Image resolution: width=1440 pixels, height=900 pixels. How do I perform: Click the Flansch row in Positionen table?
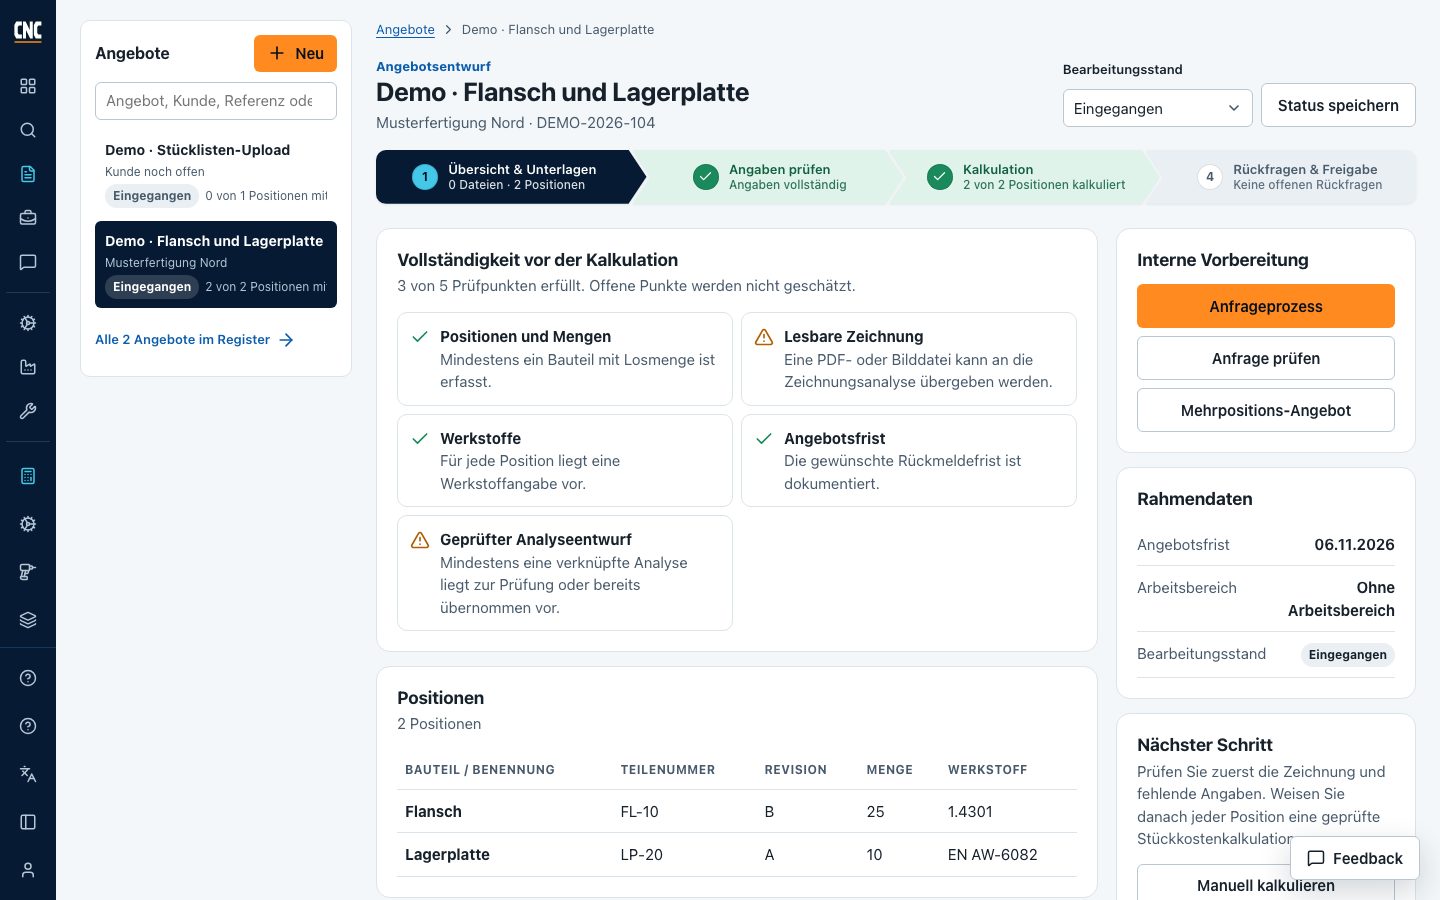coord(737,811)
